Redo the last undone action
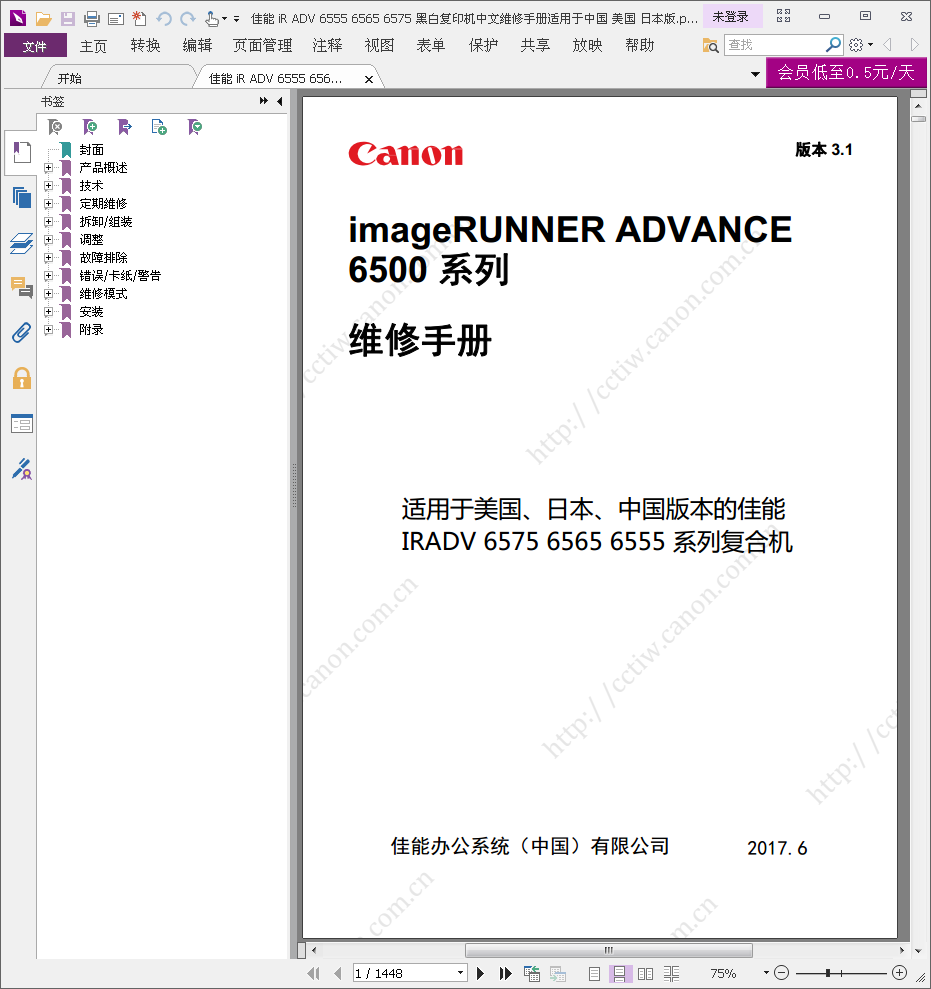Image resolution: width=931 pixels, height=989 pixels. [x=188, y=18]
